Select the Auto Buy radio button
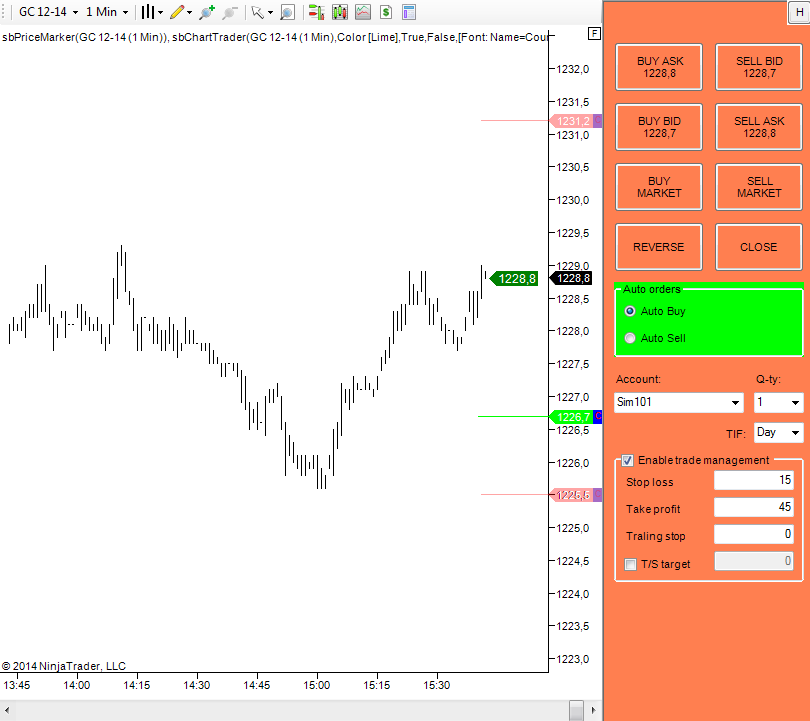Image resolution: width=810 pixels, height=721 pixels. pos(629,311)
